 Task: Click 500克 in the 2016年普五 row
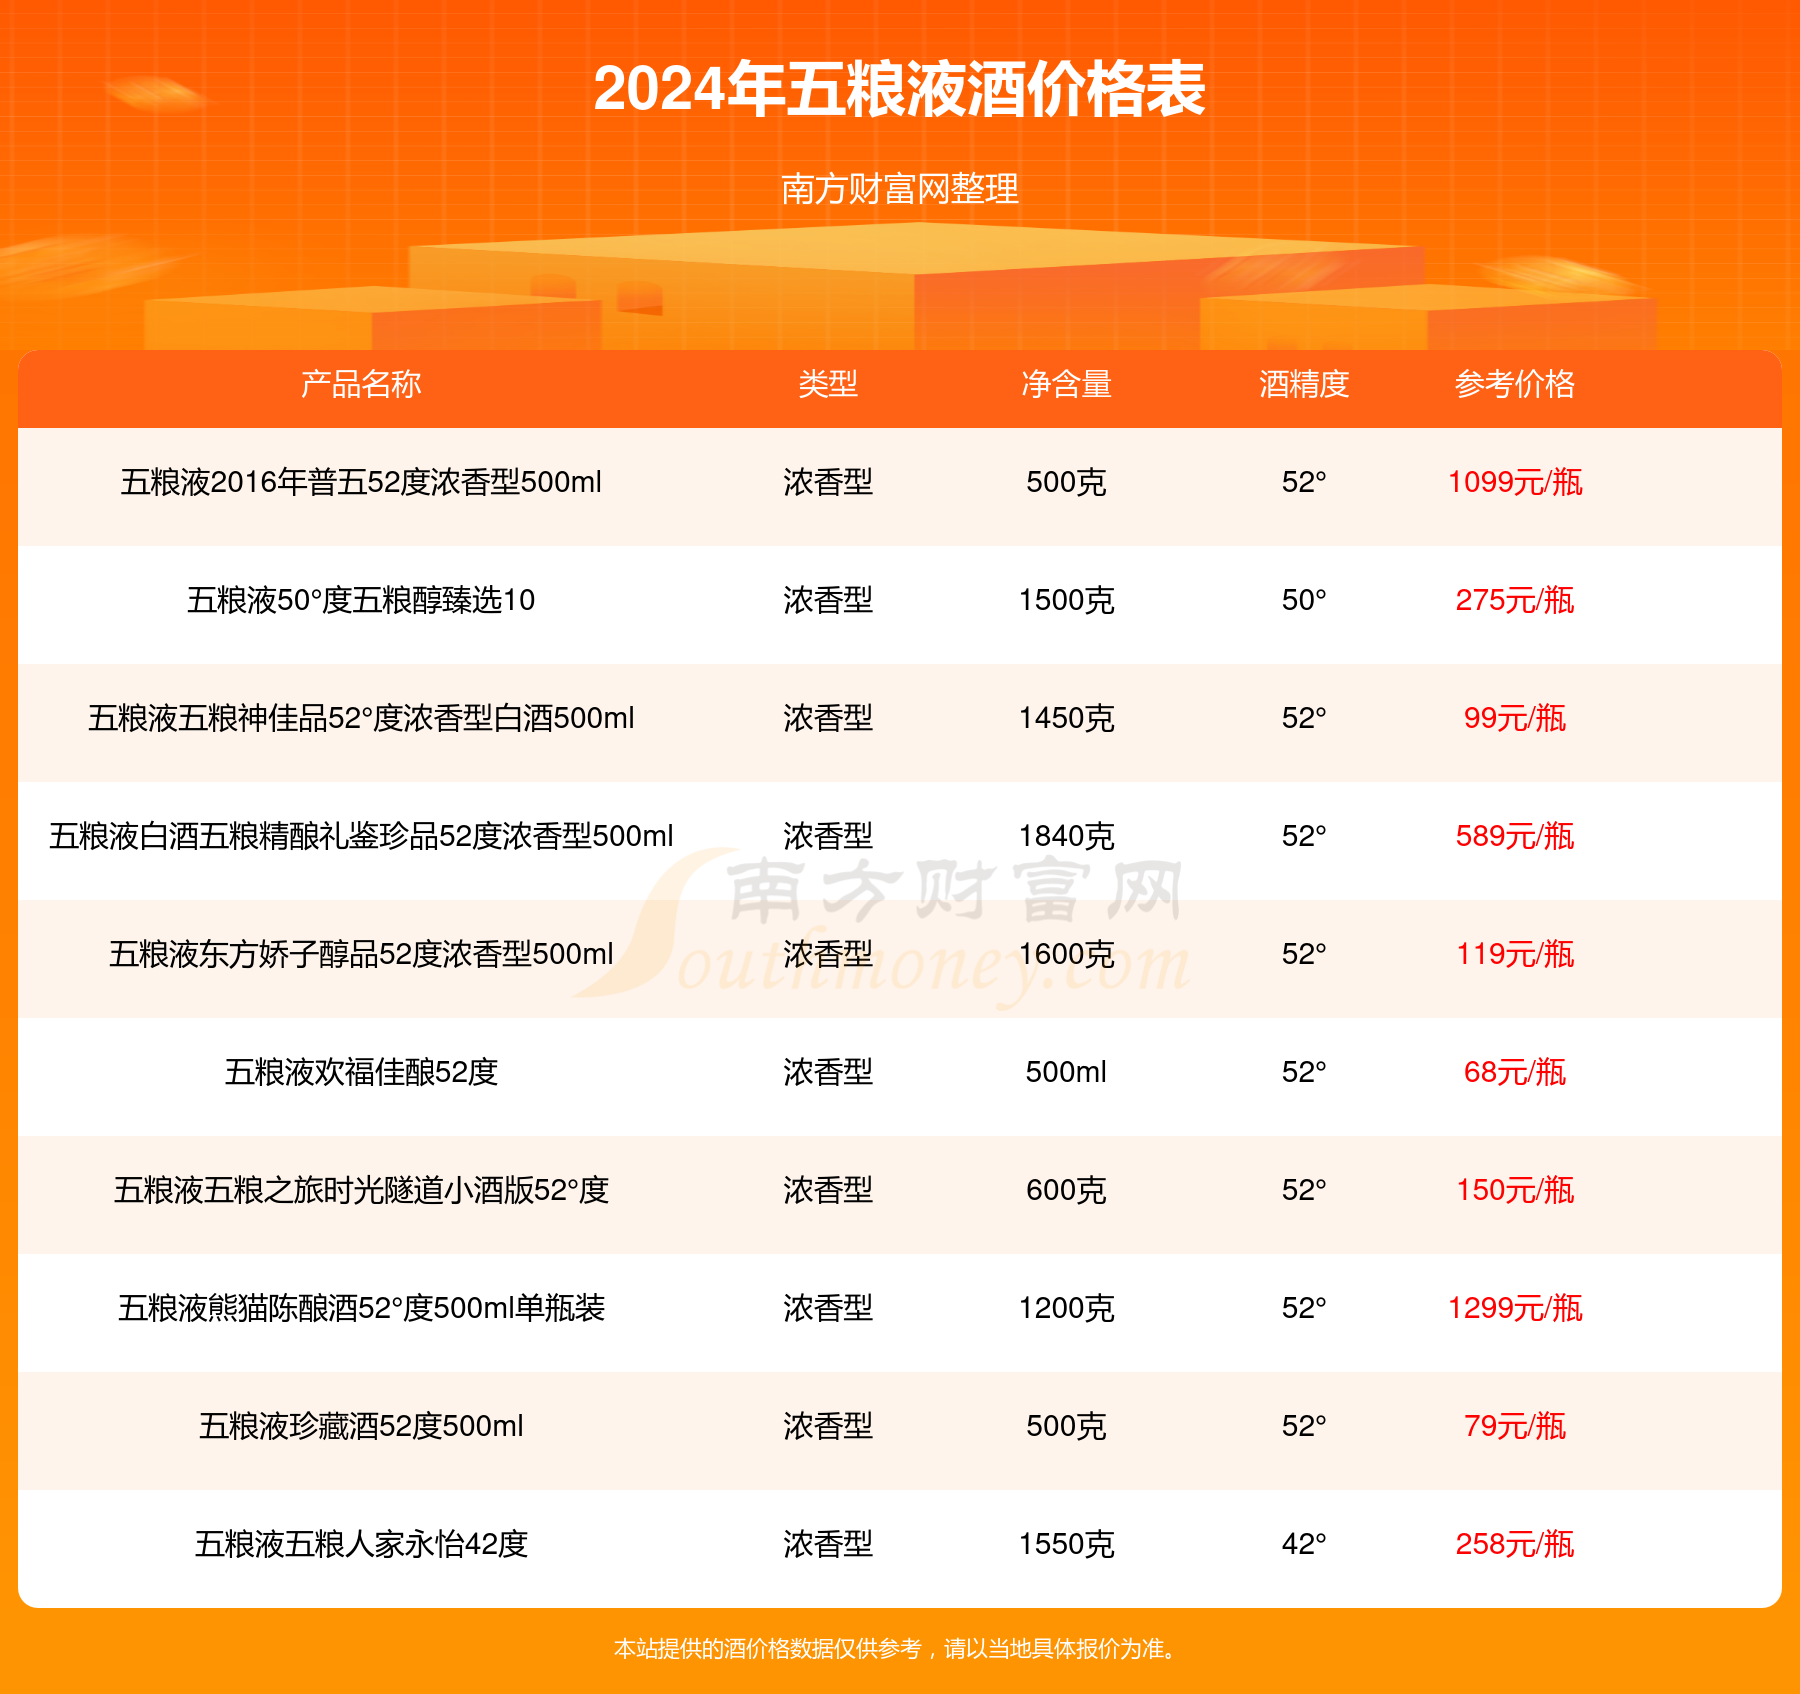1066,482
